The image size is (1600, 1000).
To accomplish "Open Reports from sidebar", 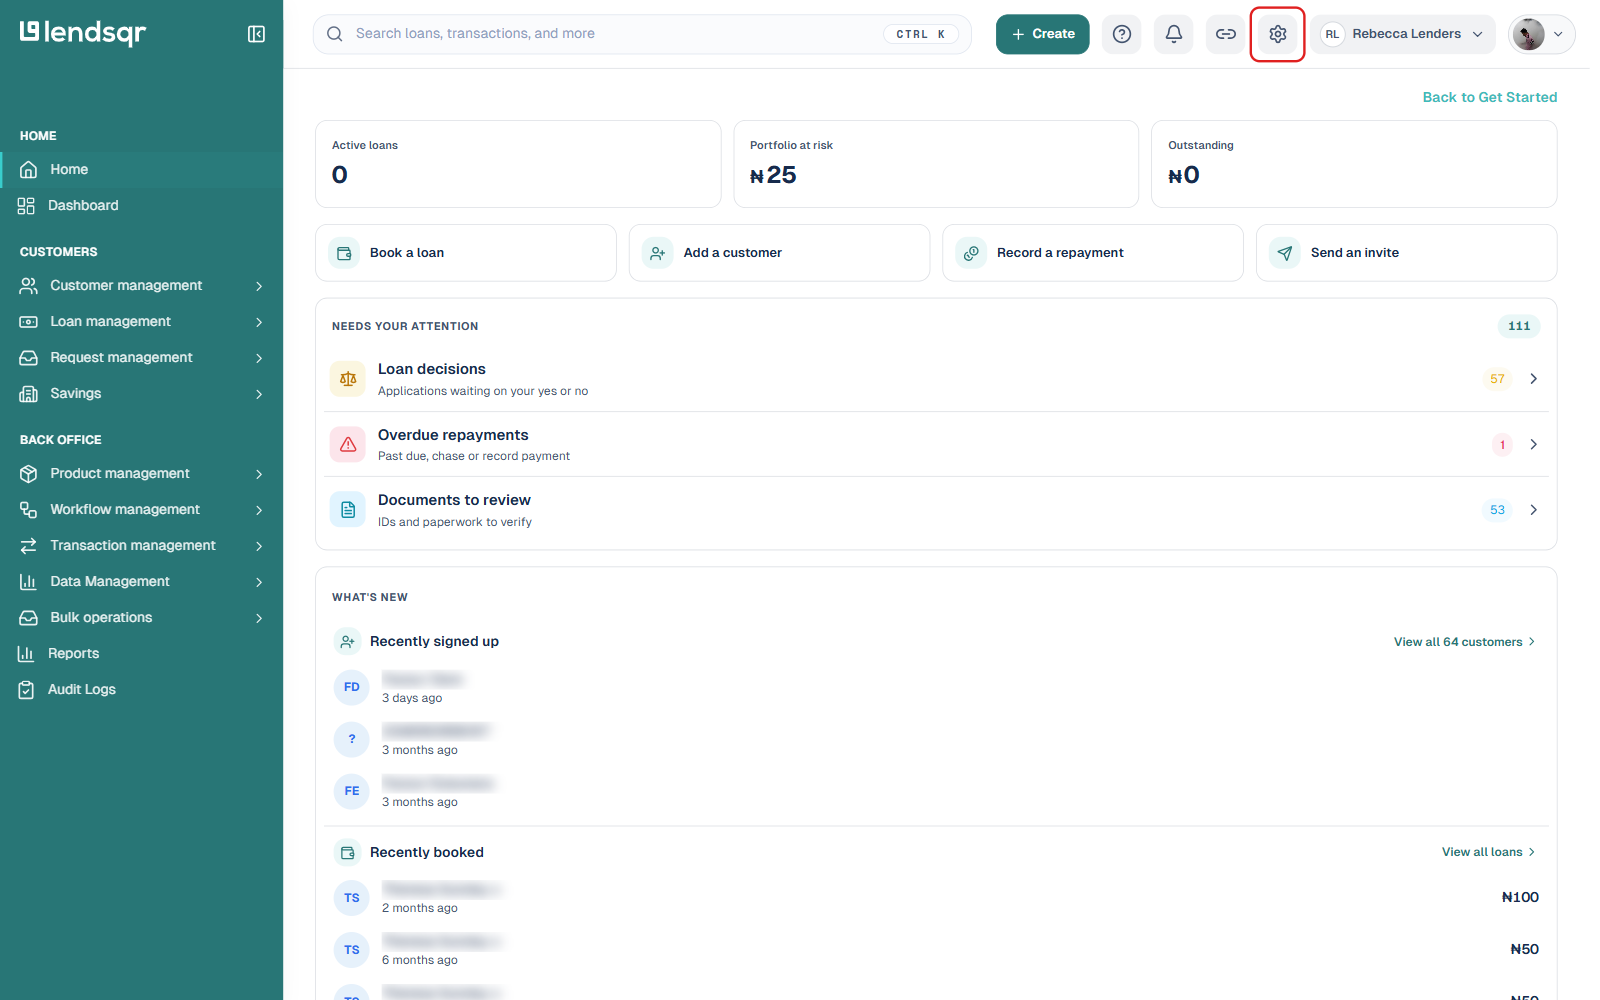I will (142, 653).
